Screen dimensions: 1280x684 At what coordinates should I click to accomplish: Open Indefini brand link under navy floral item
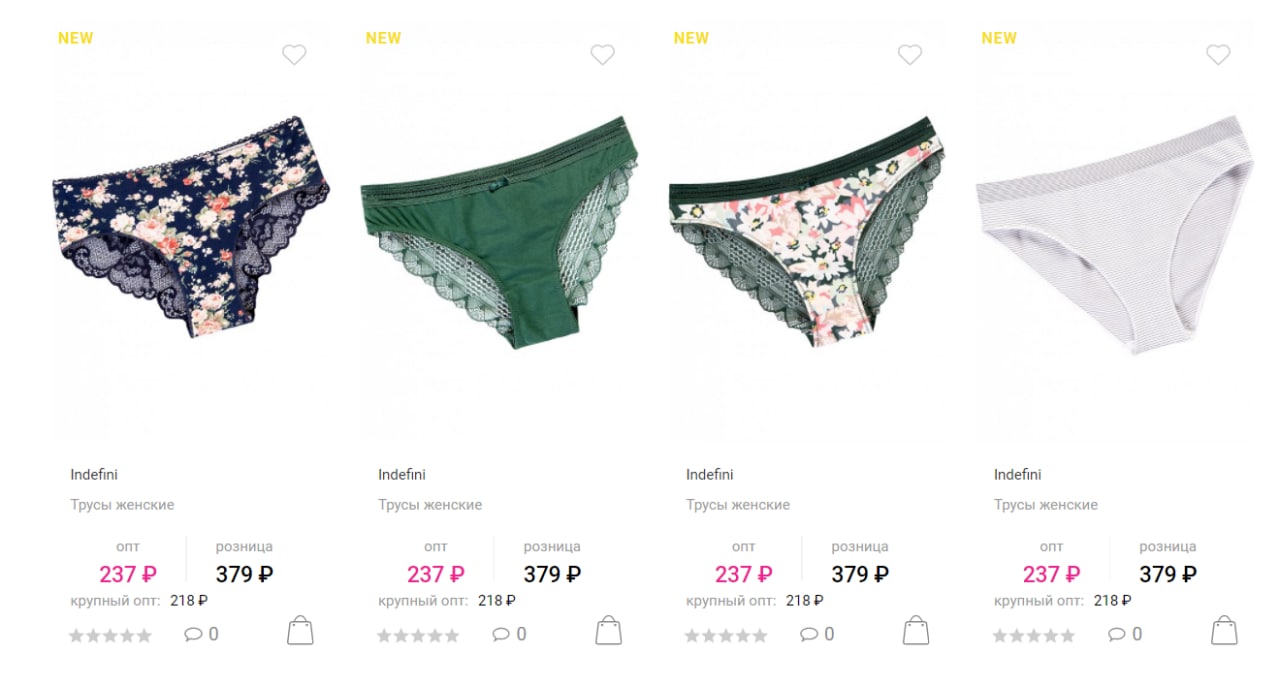click(94, 474)
